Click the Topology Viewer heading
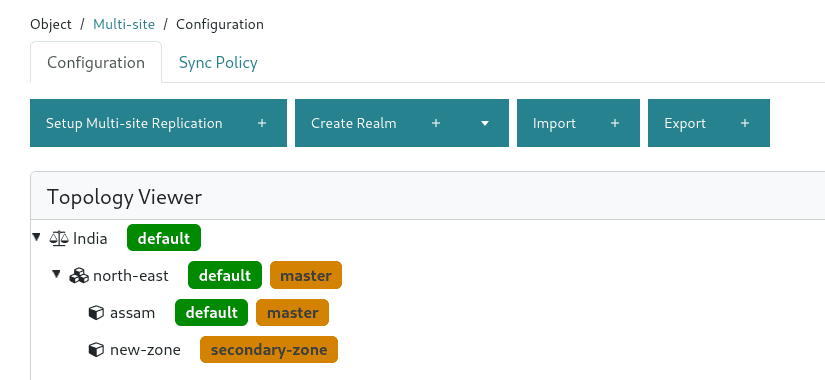825x380 pixels. (125, 197)
